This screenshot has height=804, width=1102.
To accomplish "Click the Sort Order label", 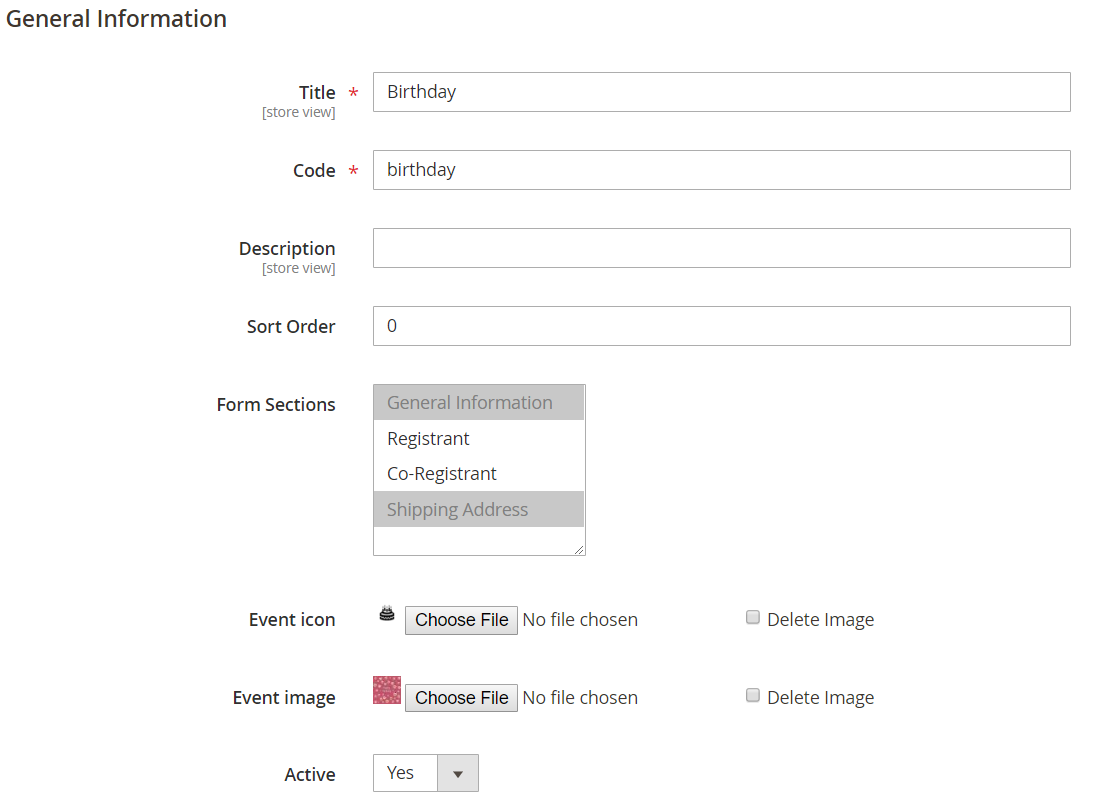I will pyautogui.click(x=291, y=327).
